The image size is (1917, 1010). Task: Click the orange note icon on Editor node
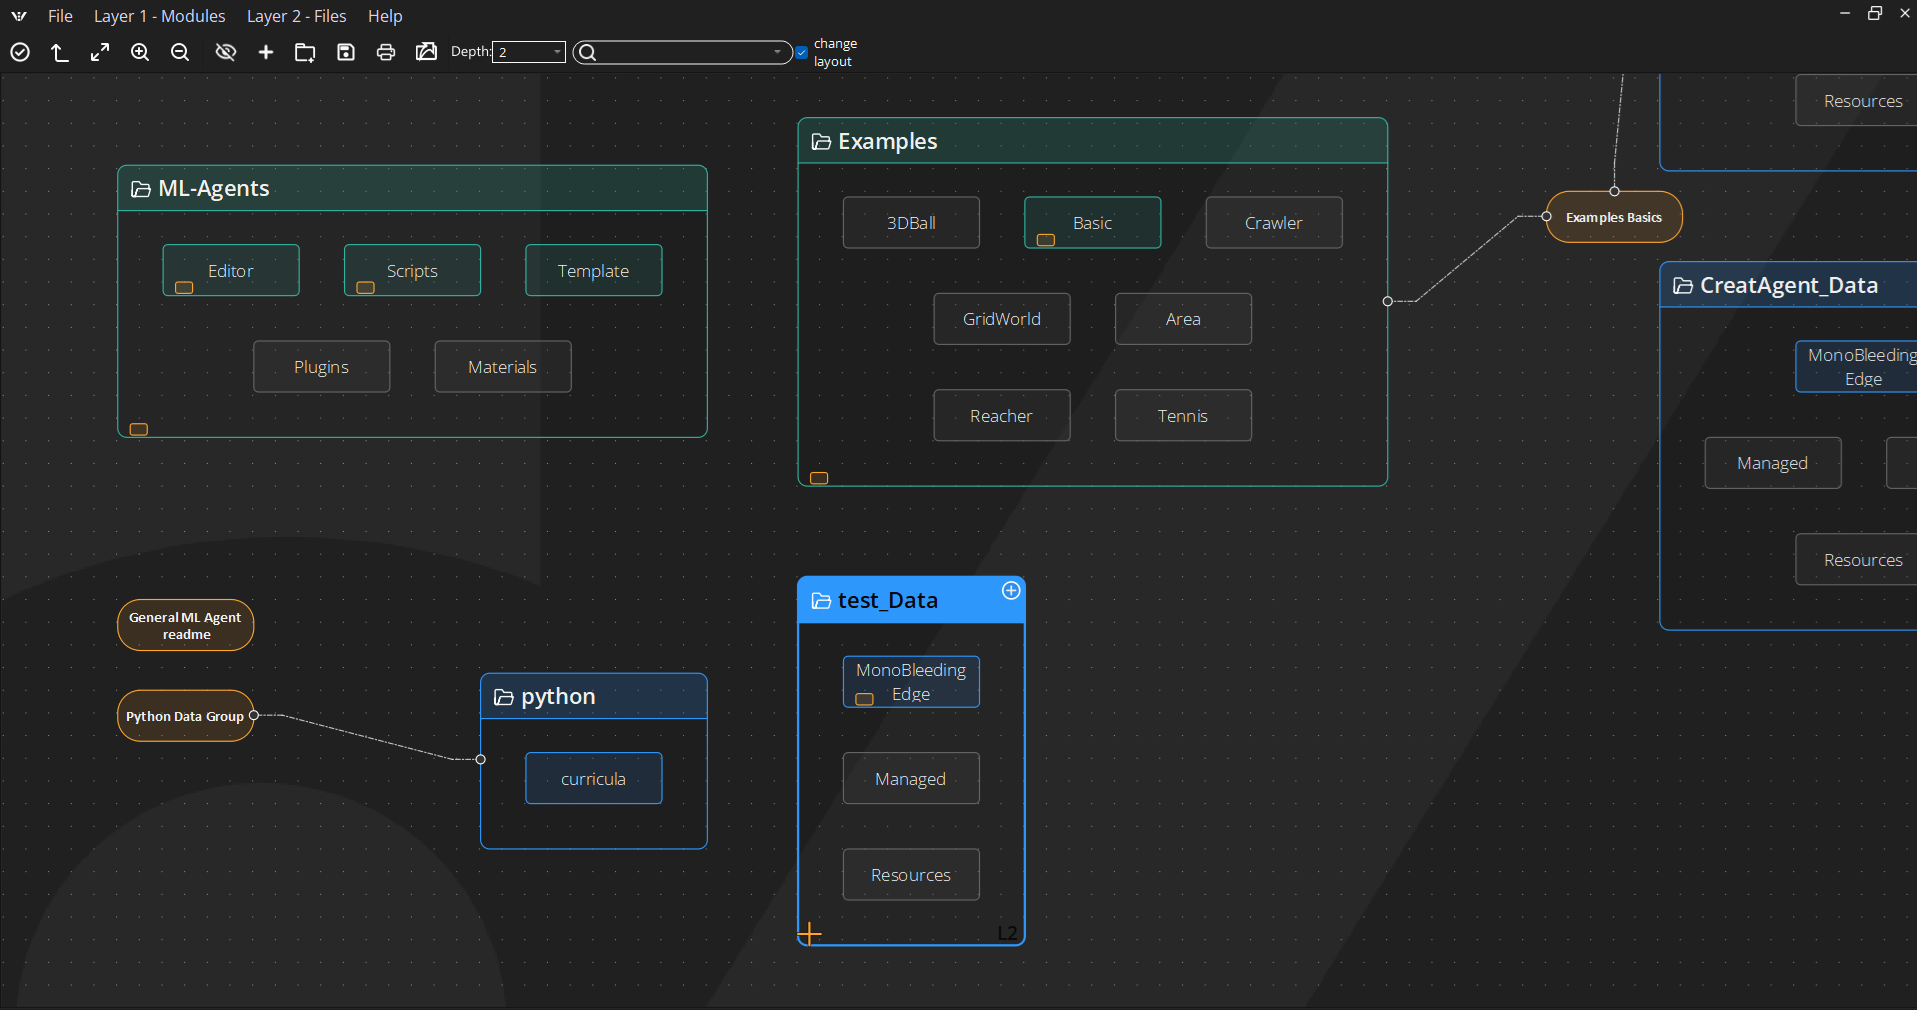(x=184, y=288)
